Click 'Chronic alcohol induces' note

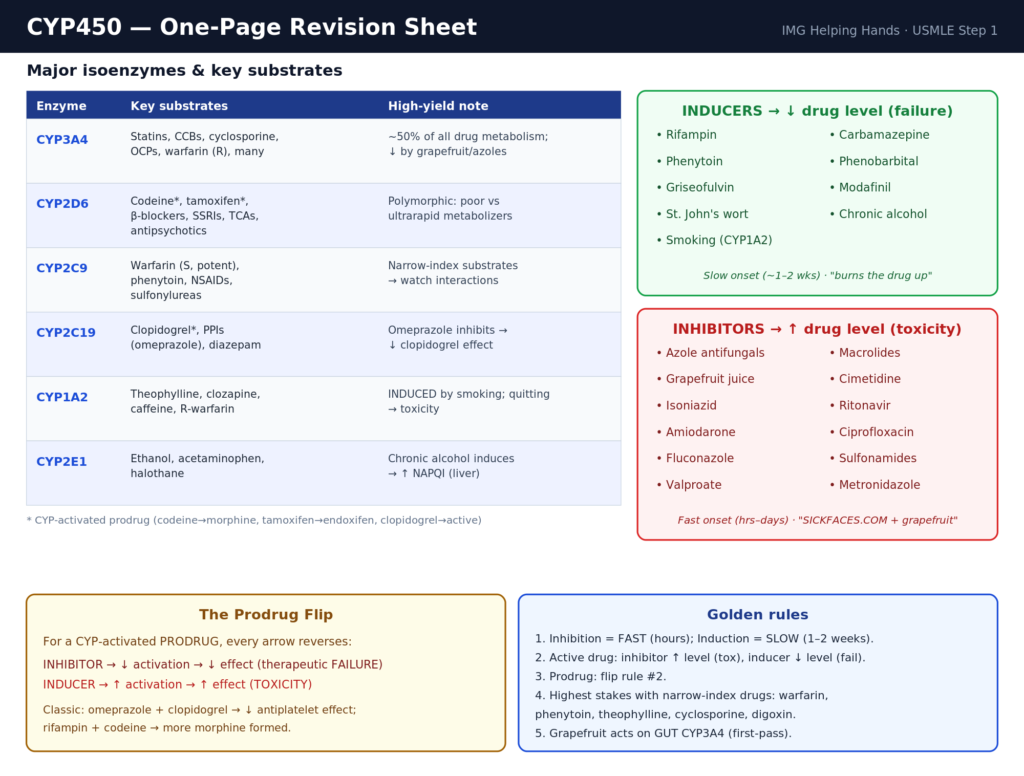coord(451,466)
